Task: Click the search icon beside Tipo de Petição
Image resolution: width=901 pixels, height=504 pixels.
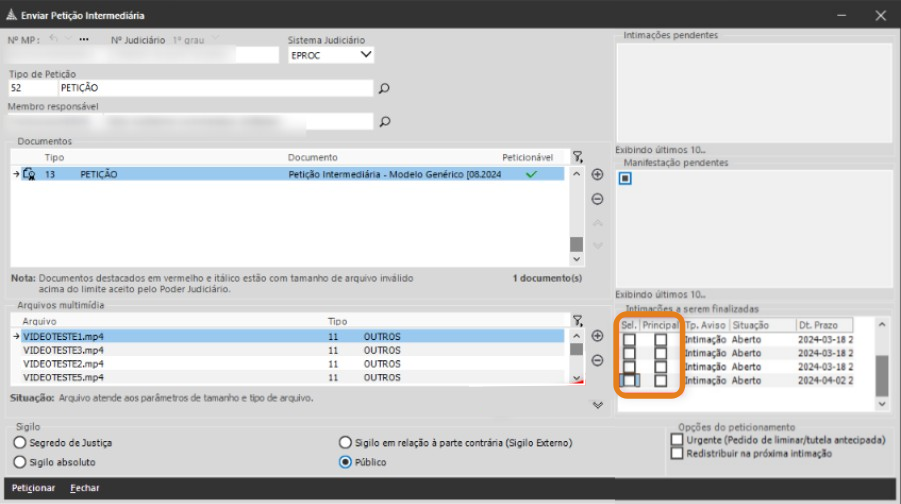Action: 383,89
